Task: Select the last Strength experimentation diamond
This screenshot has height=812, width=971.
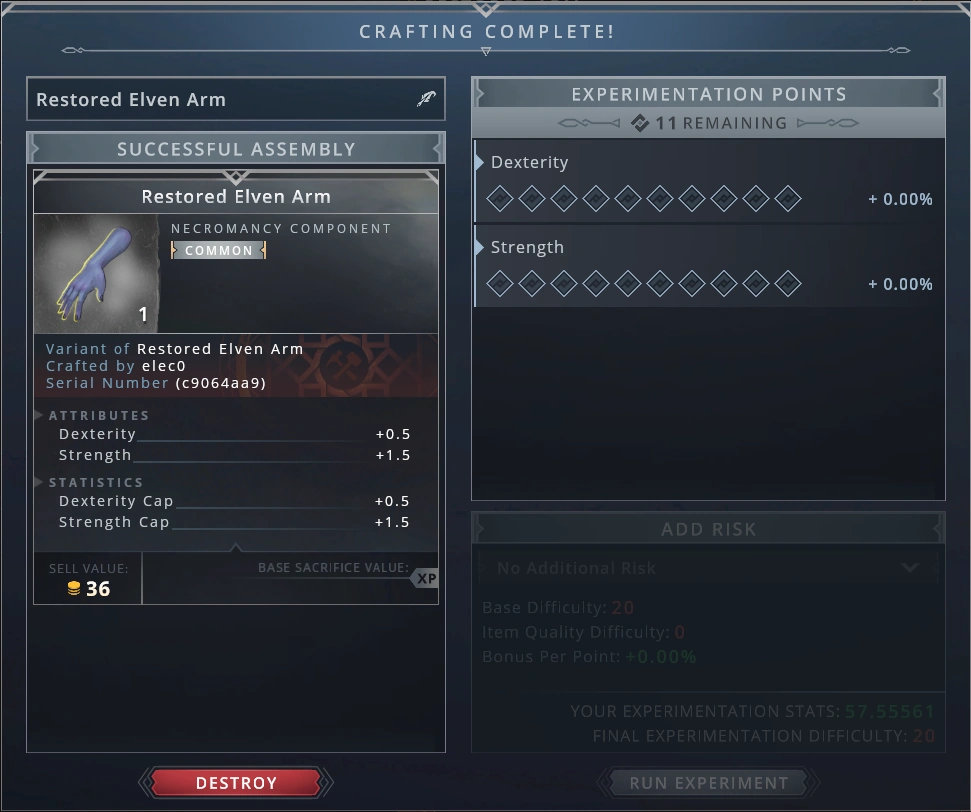Action: (x=788, y=284)
